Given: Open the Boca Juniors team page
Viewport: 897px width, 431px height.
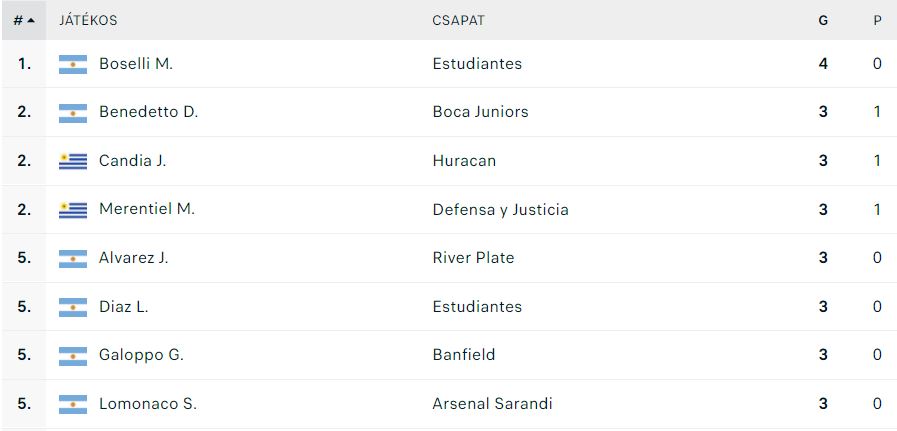Looking at the screenshot, I should pyautogui.click(x=480, y=112).
